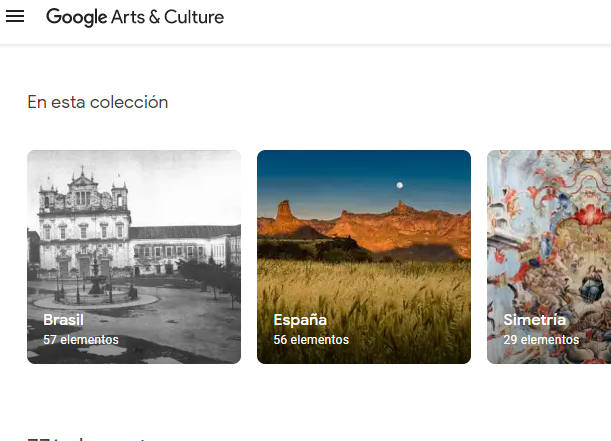The width and height of the screenshot is (611, 441).
Task: Click the España card title
Action: click(300, 320)
